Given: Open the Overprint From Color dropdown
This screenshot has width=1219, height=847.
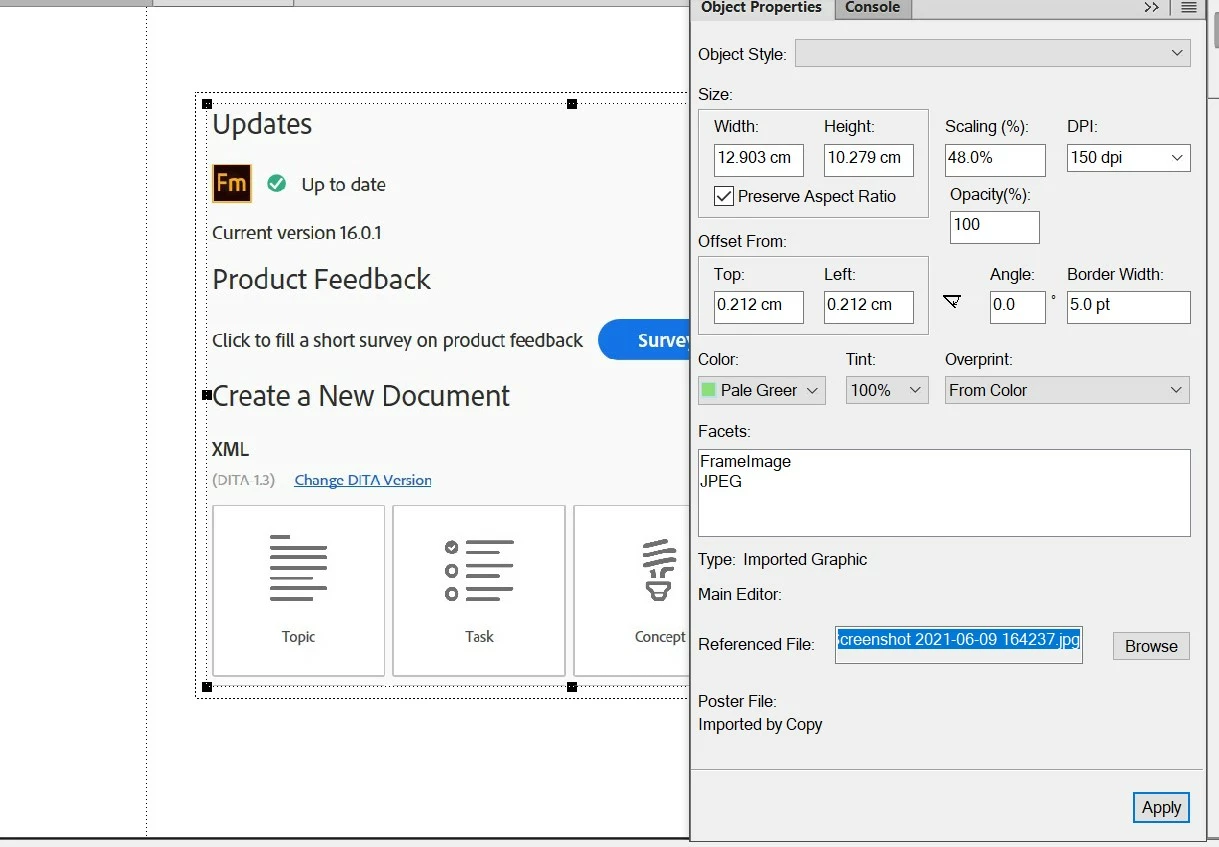Looking at the screenshot, I should click(x=1067, y=390).
